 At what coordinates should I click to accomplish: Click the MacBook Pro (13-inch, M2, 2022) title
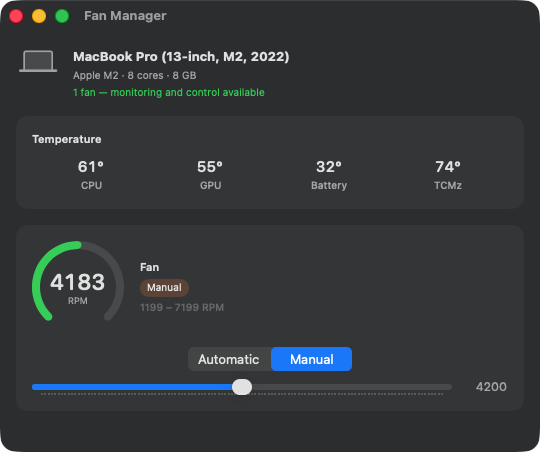coord(181,56)
